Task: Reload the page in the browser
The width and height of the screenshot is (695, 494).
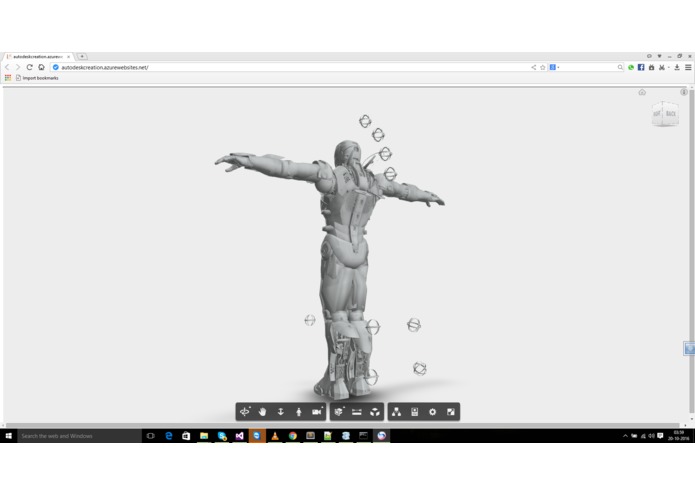Action: point(29,67)
